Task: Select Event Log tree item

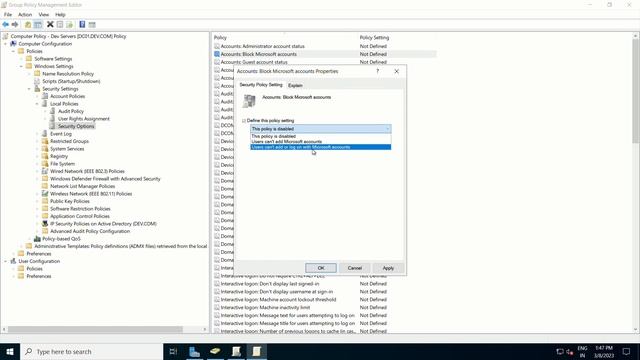Action: (x=60, y=134)
